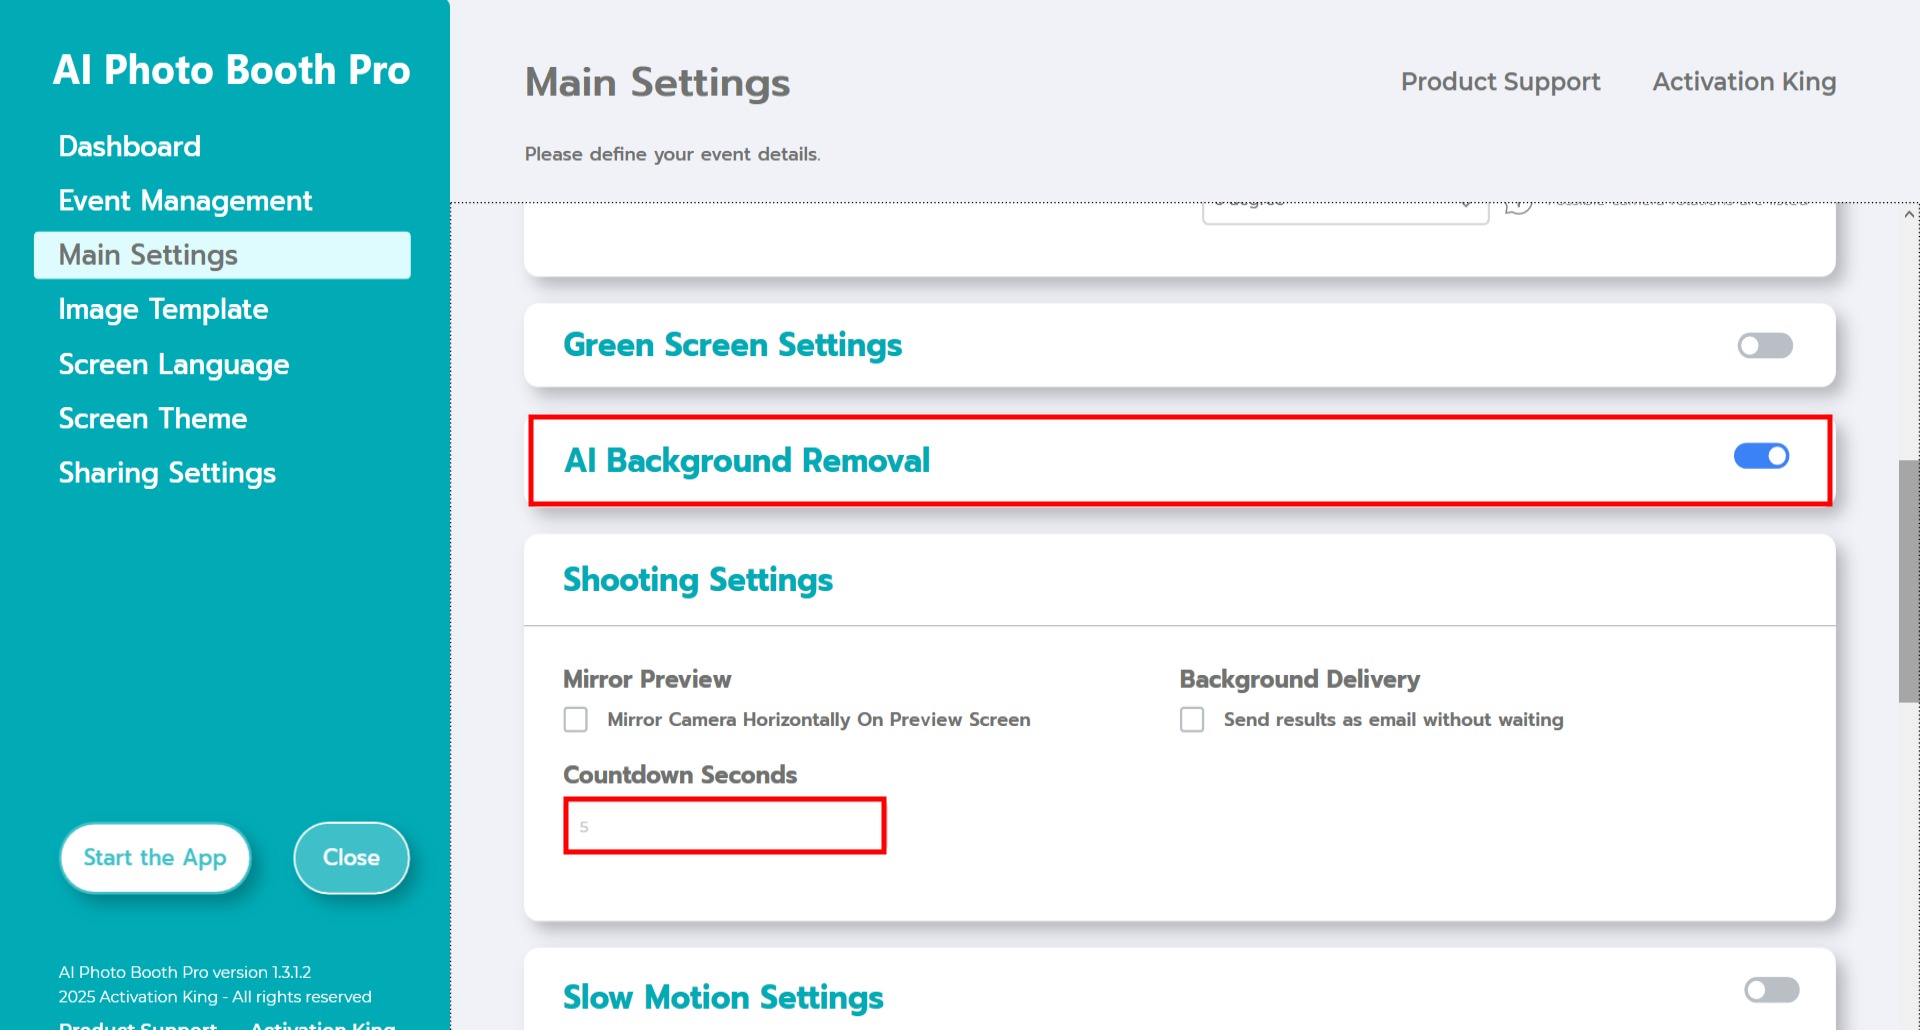Screen dimensions: 1920x1030
Task: Click the Shooting Settings heading
Action: [x=698, y=580]
